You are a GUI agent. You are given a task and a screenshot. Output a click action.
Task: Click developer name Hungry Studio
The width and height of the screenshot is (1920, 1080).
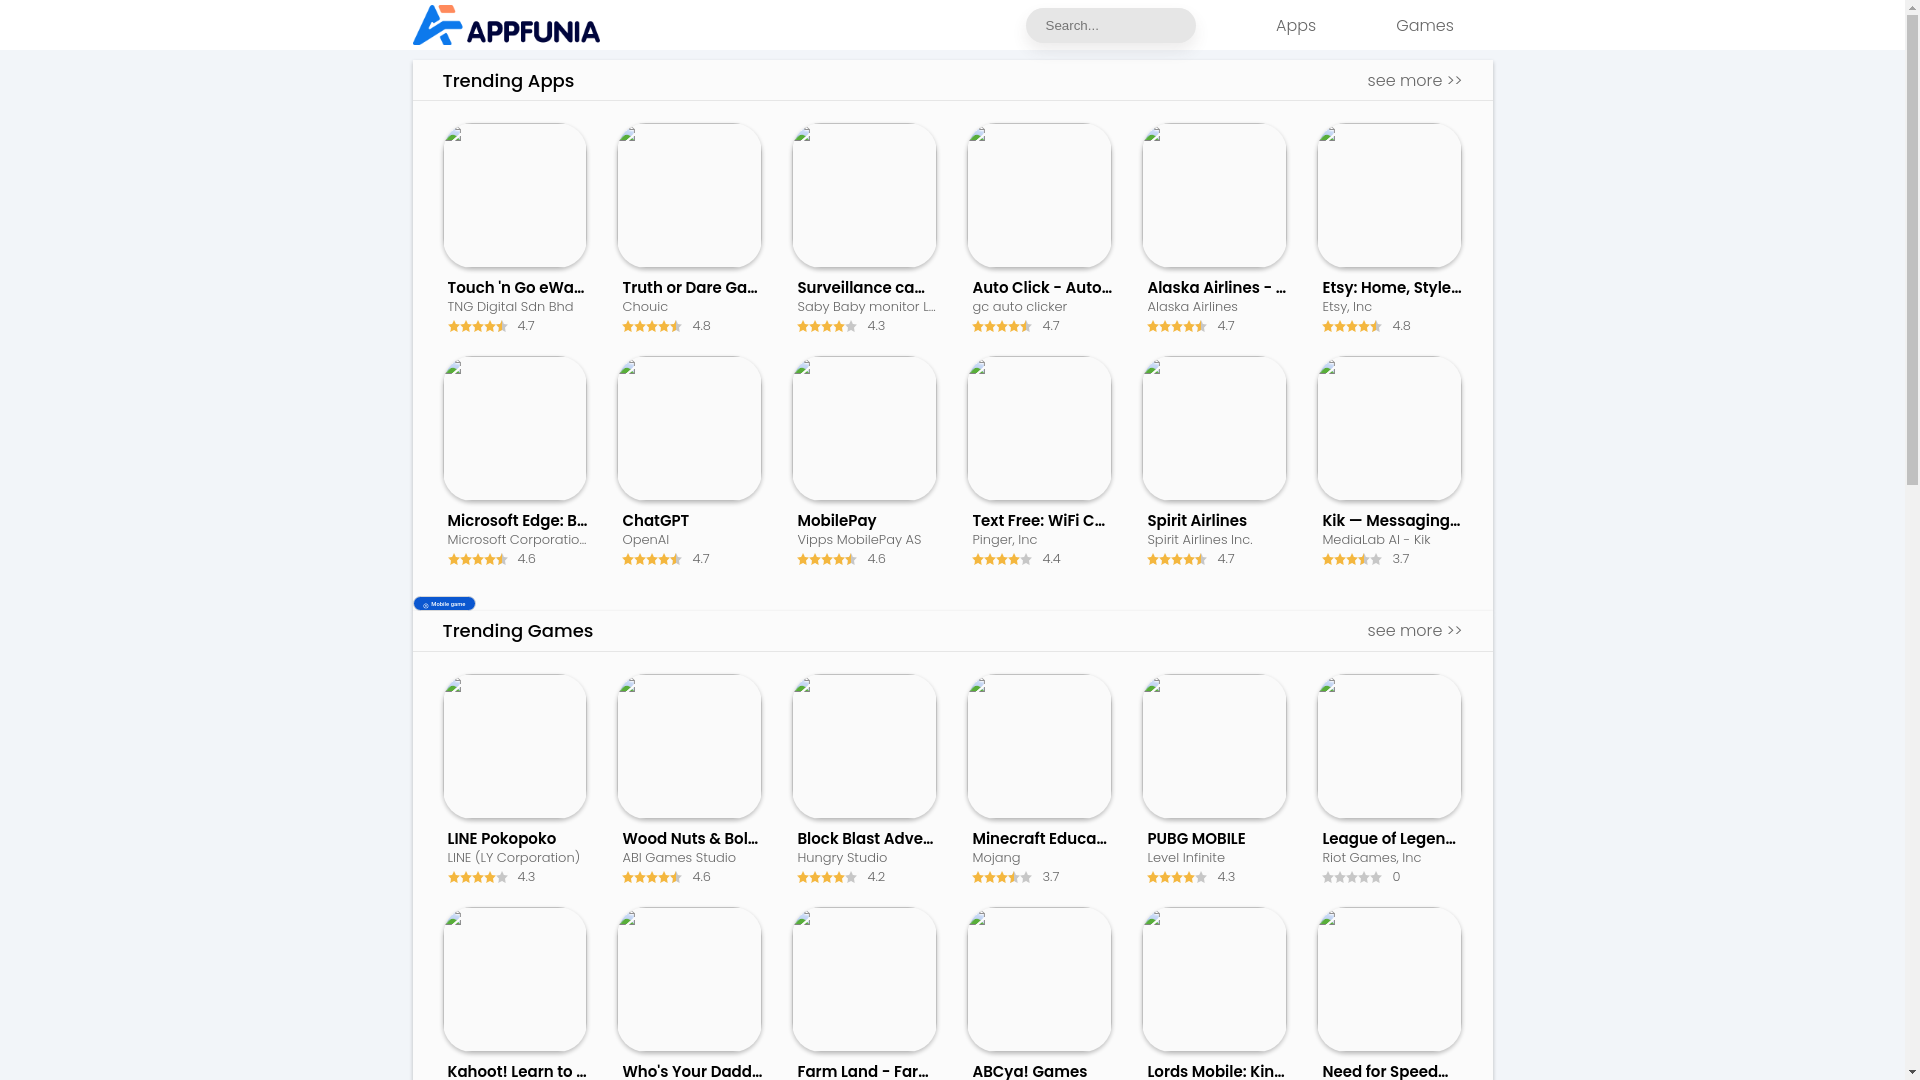pyautogui.click(x=842, y=858)
